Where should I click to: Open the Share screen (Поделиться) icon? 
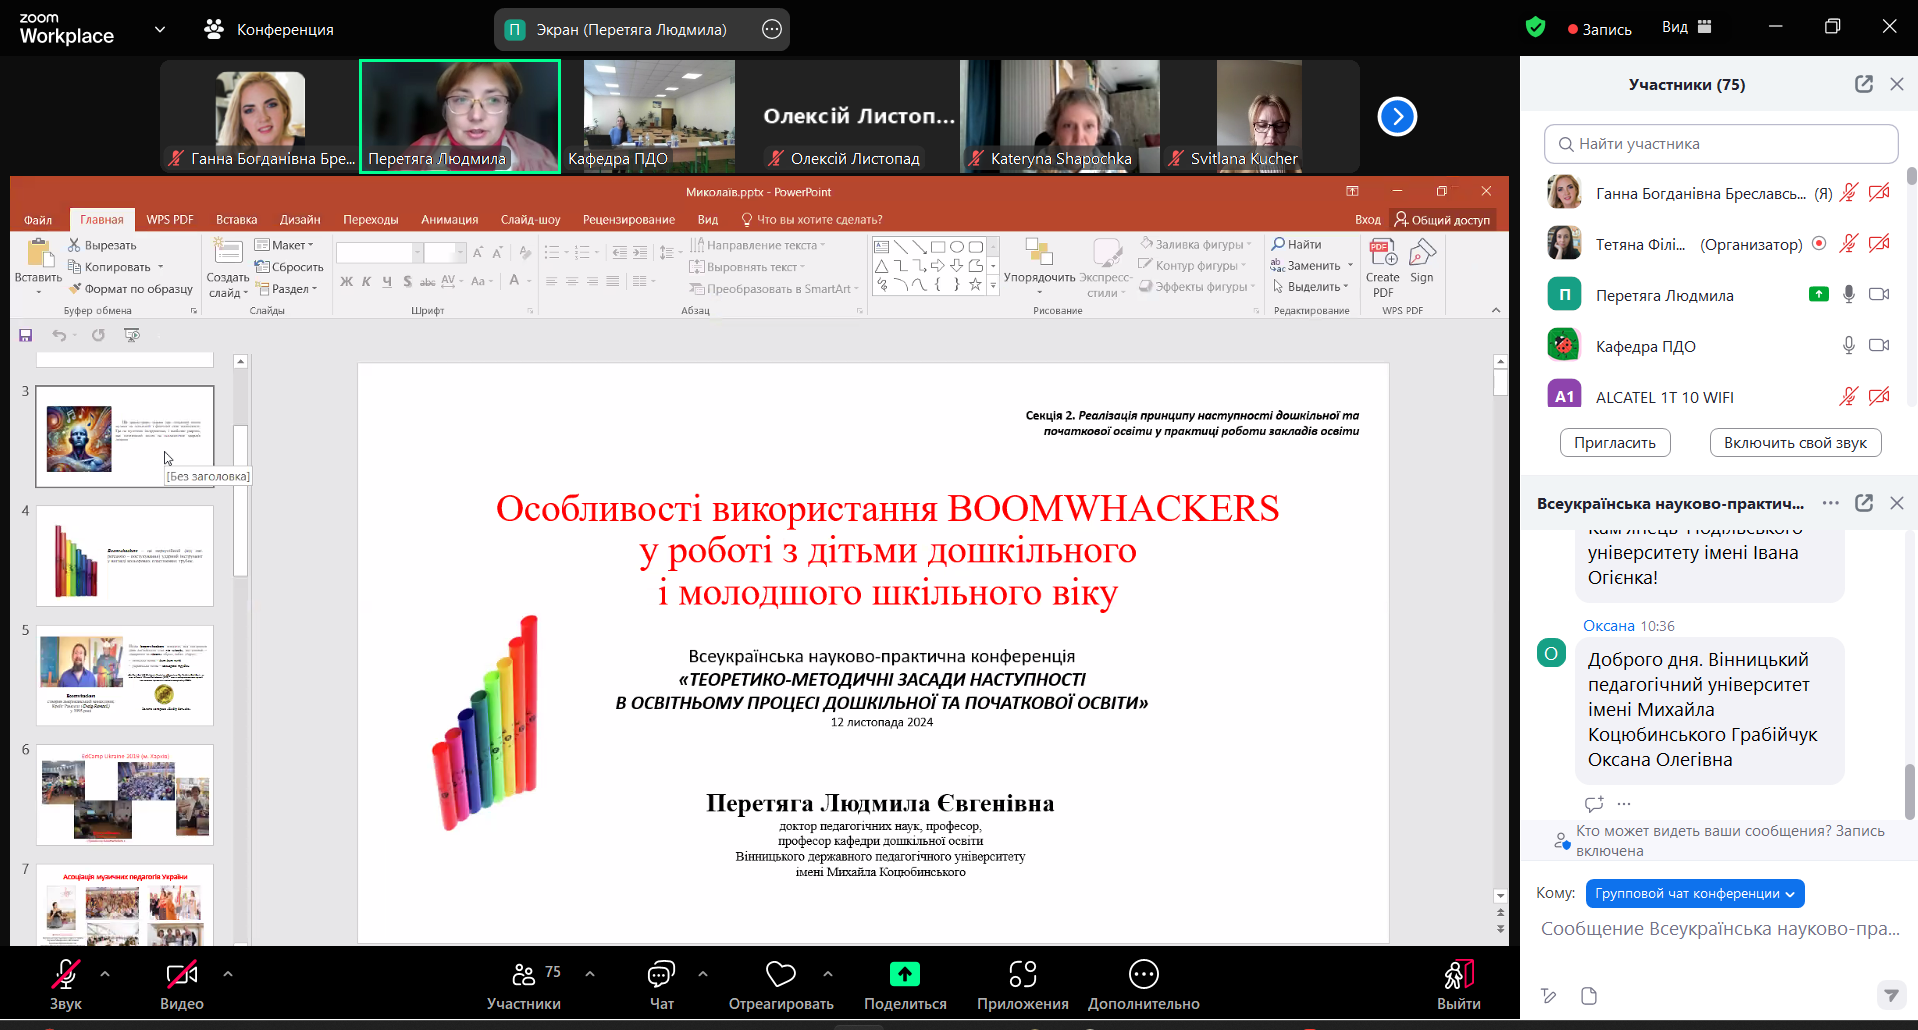(904, 974)
